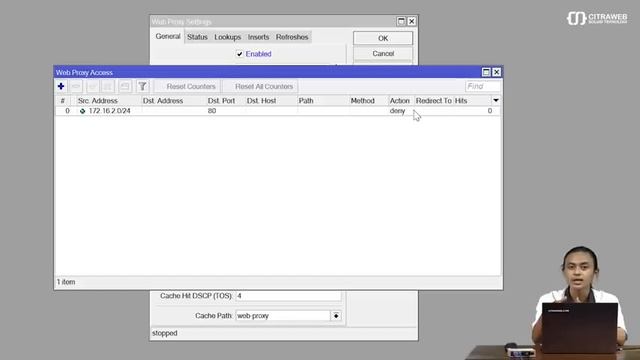640x360 pixels.
Task: Close the Web Proxy Access window
Action: click(496, 72)
